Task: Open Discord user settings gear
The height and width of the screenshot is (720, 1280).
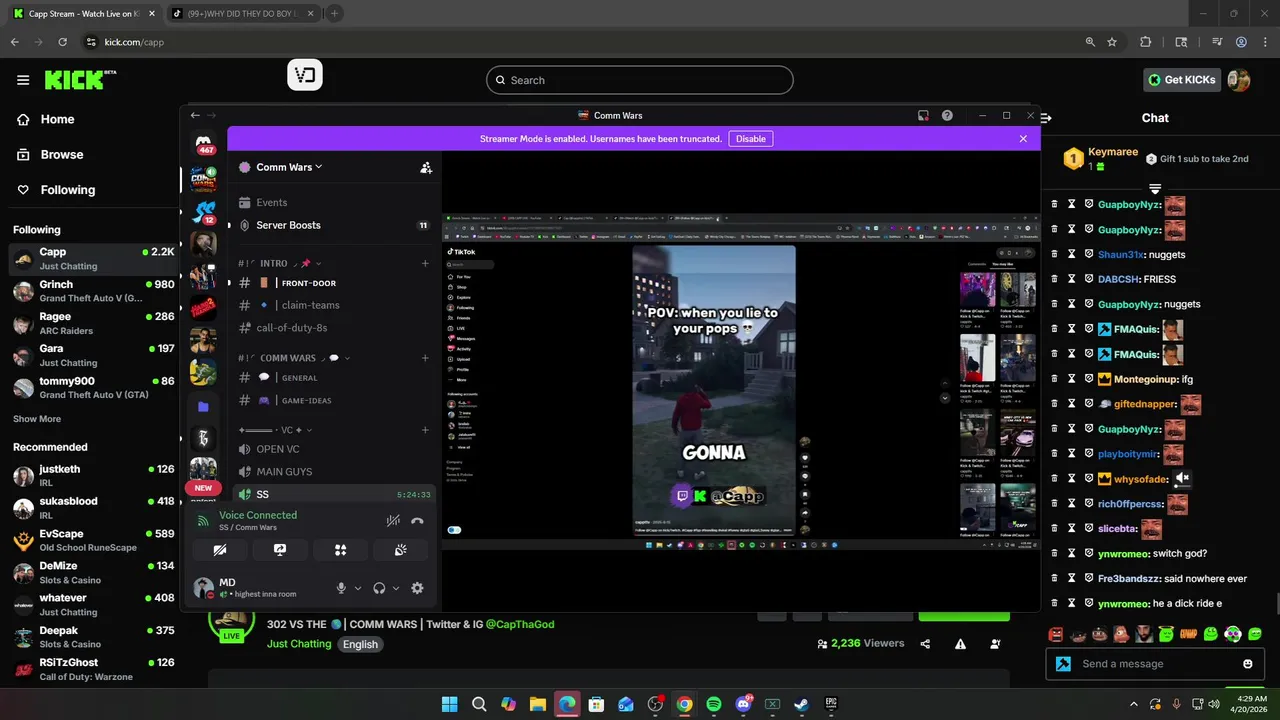Action: pyautogui.click(x=417, y=588)
